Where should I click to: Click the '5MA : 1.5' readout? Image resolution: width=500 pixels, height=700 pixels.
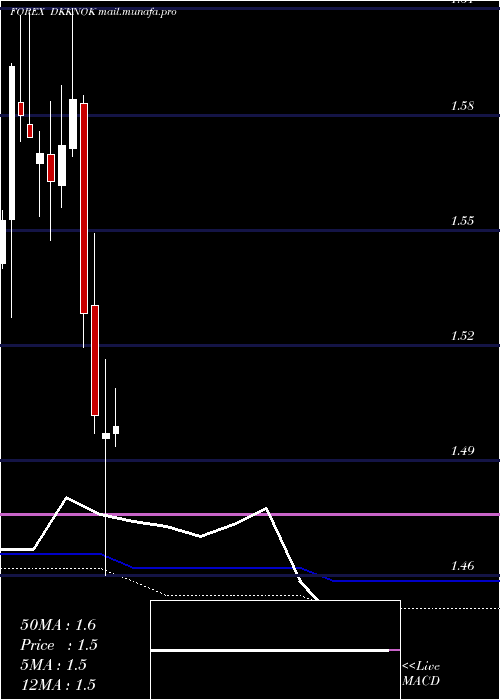point(53,665)
